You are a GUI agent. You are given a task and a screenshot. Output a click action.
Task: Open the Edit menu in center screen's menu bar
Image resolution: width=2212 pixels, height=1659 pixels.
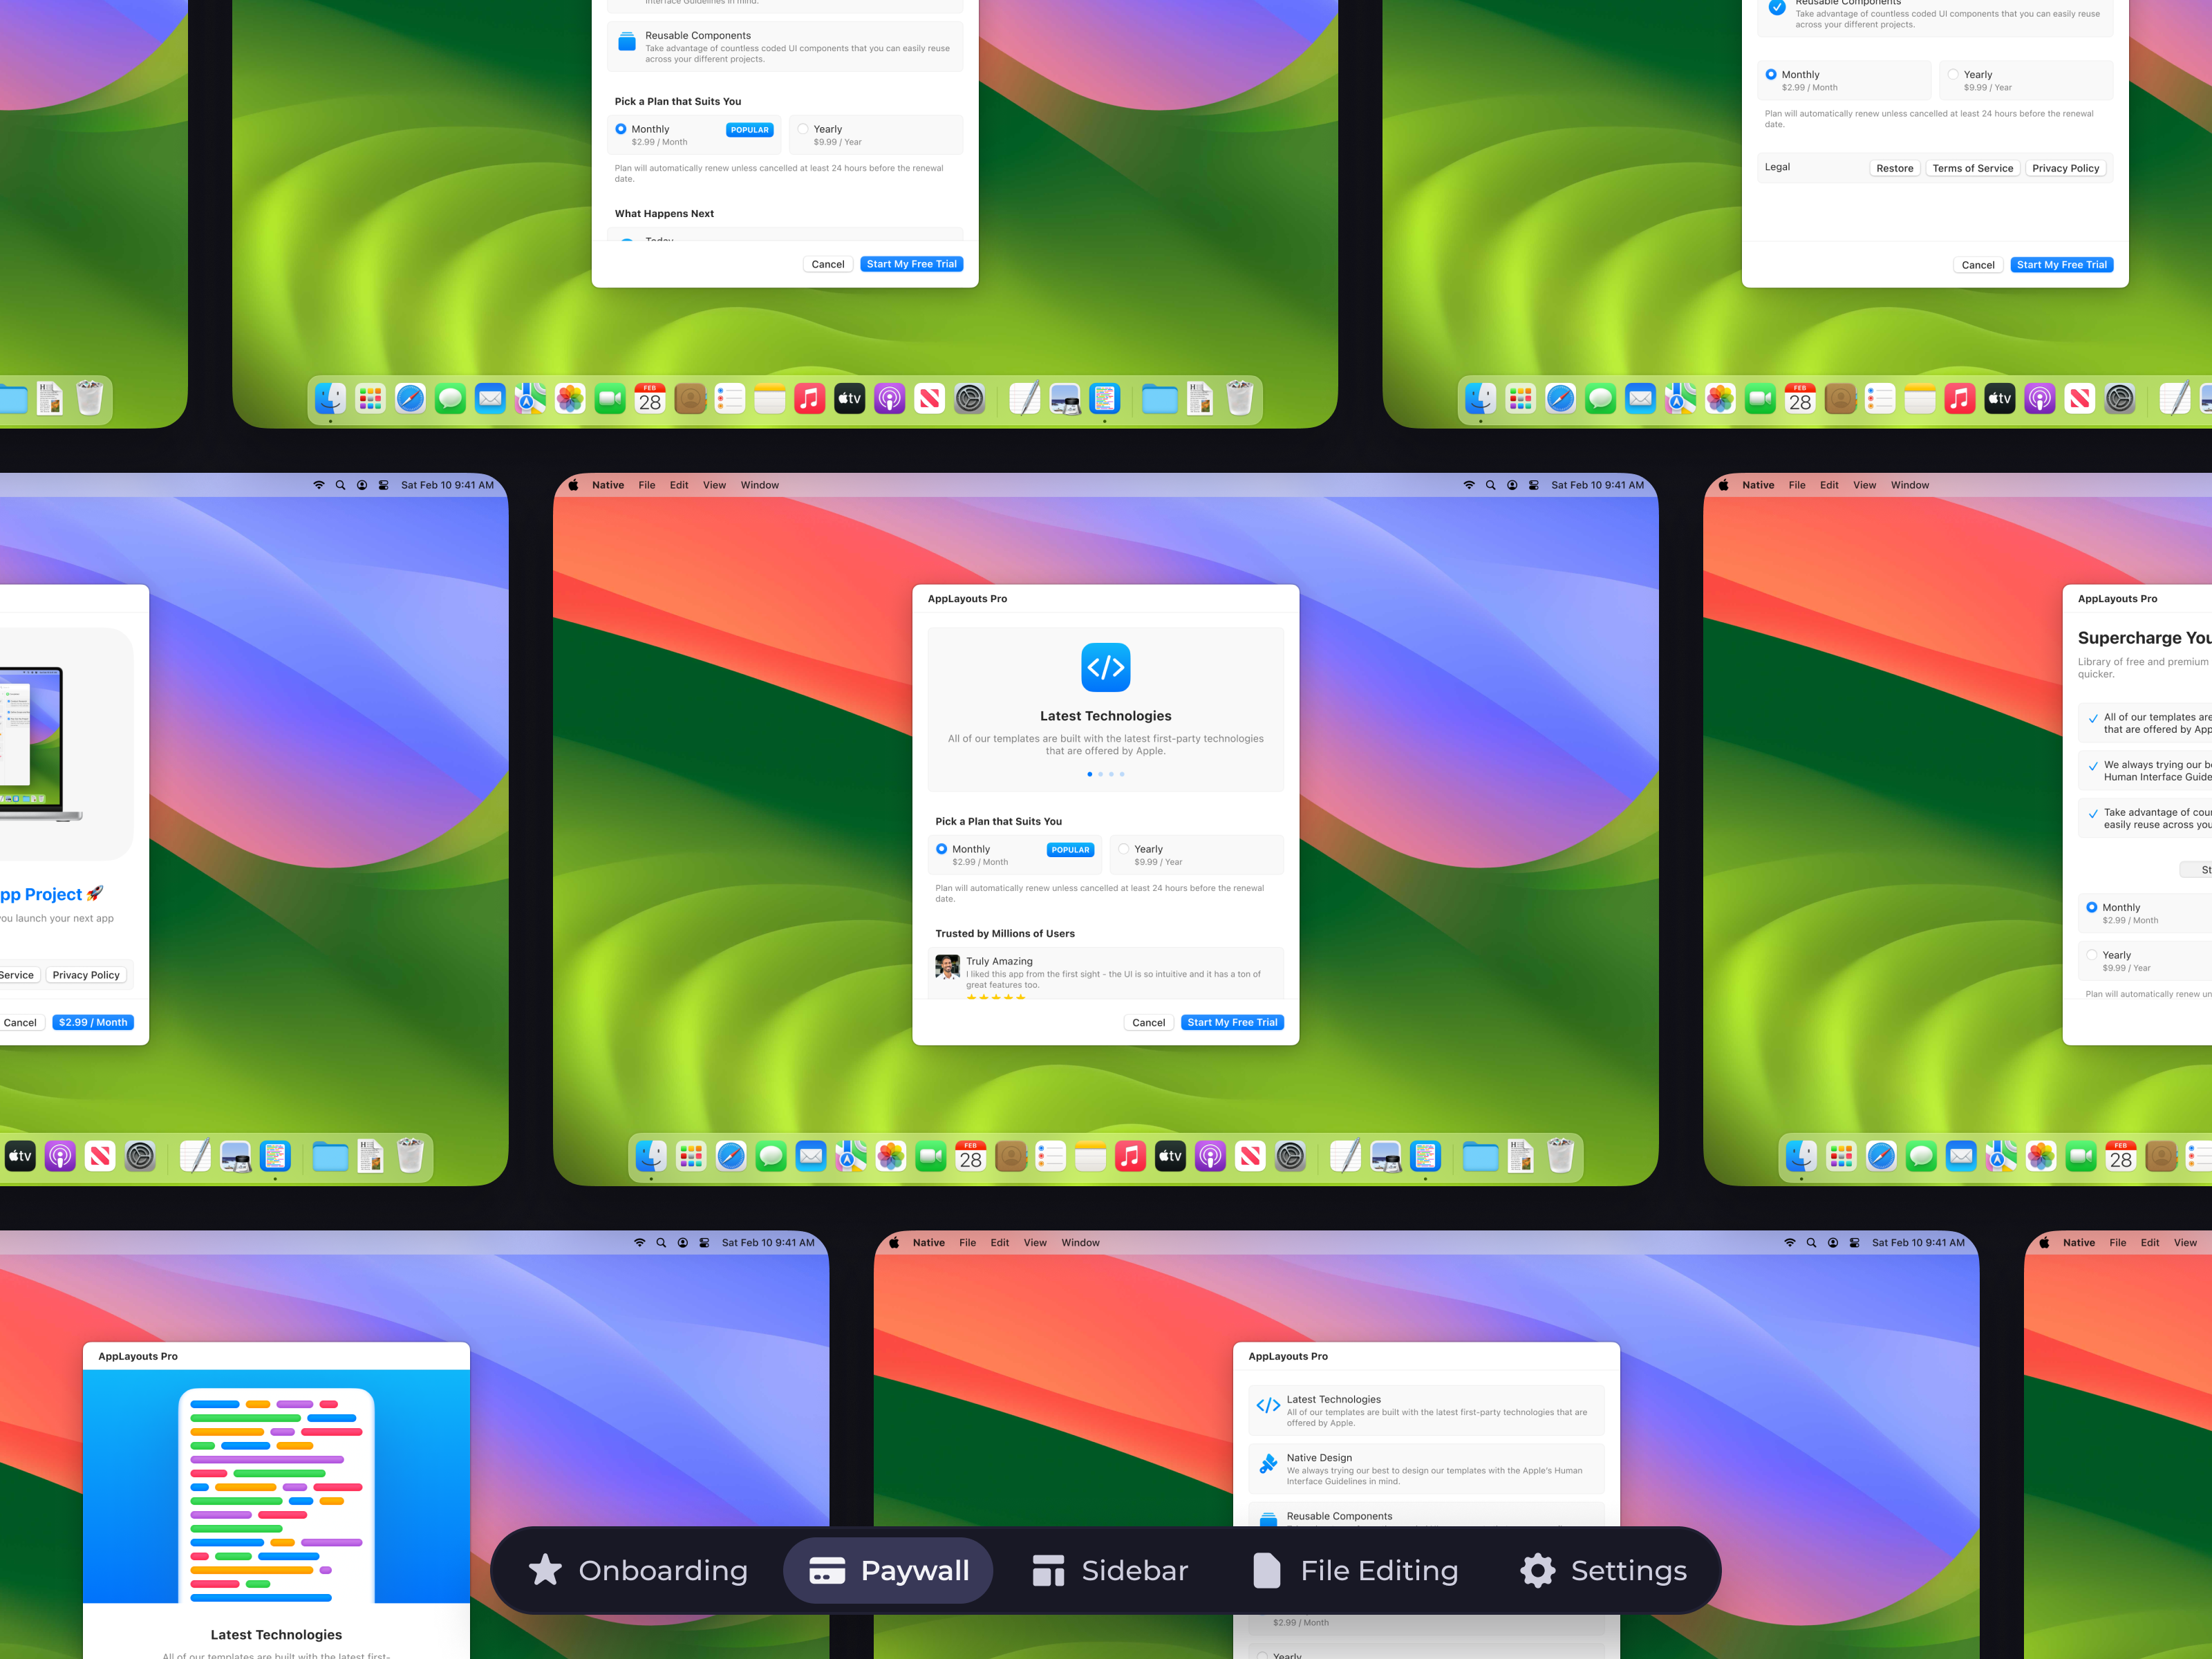(679, 485)
